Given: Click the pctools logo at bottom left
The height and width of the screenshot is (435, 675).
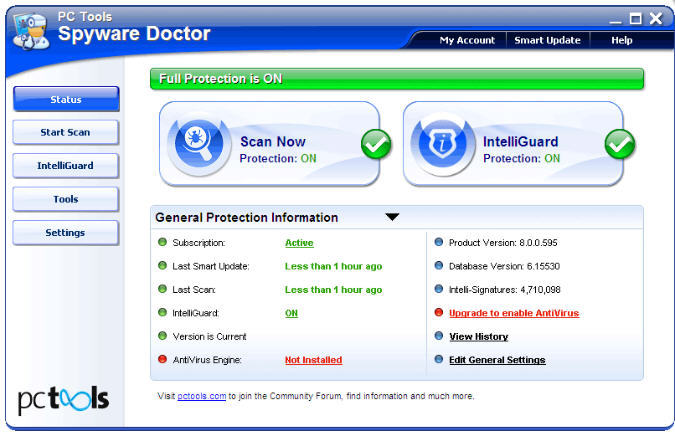Looking at the screenshot, I should click(x=63, y=399).
